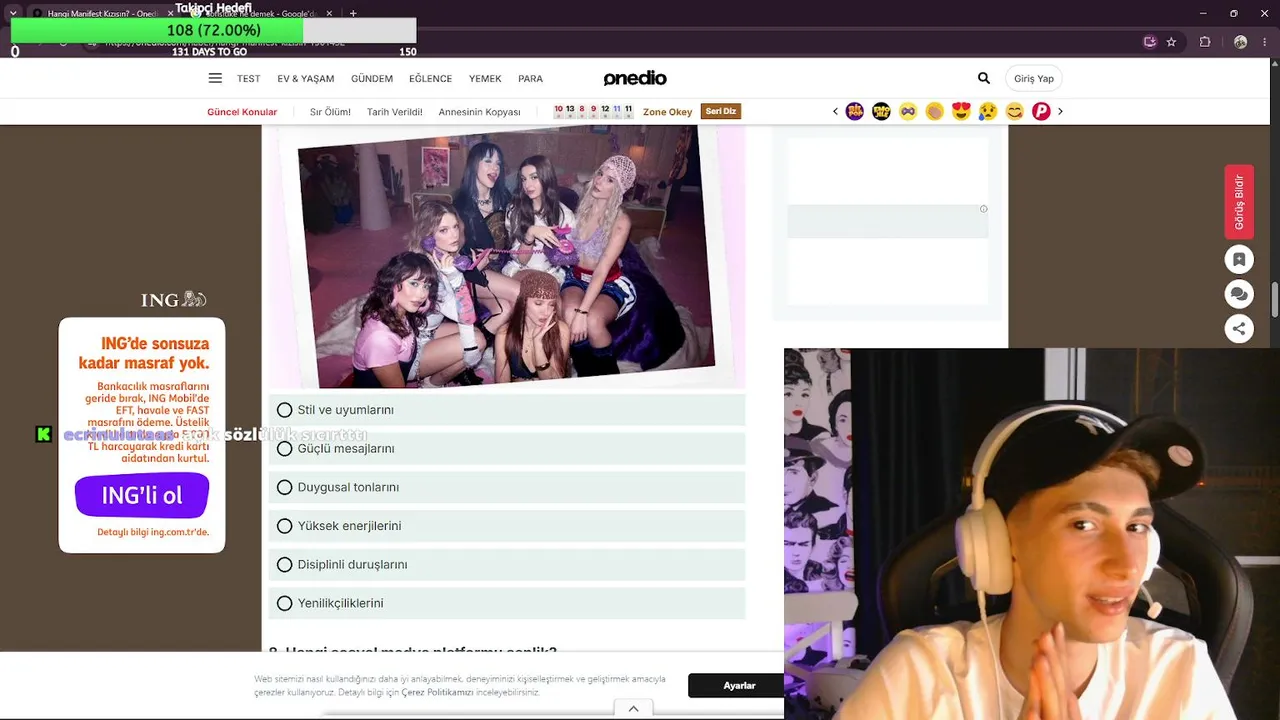Click "Detaylı bilgi ing.com.tr'de." text
This screenshot has height=720, width=1280.
pos(153,532)
